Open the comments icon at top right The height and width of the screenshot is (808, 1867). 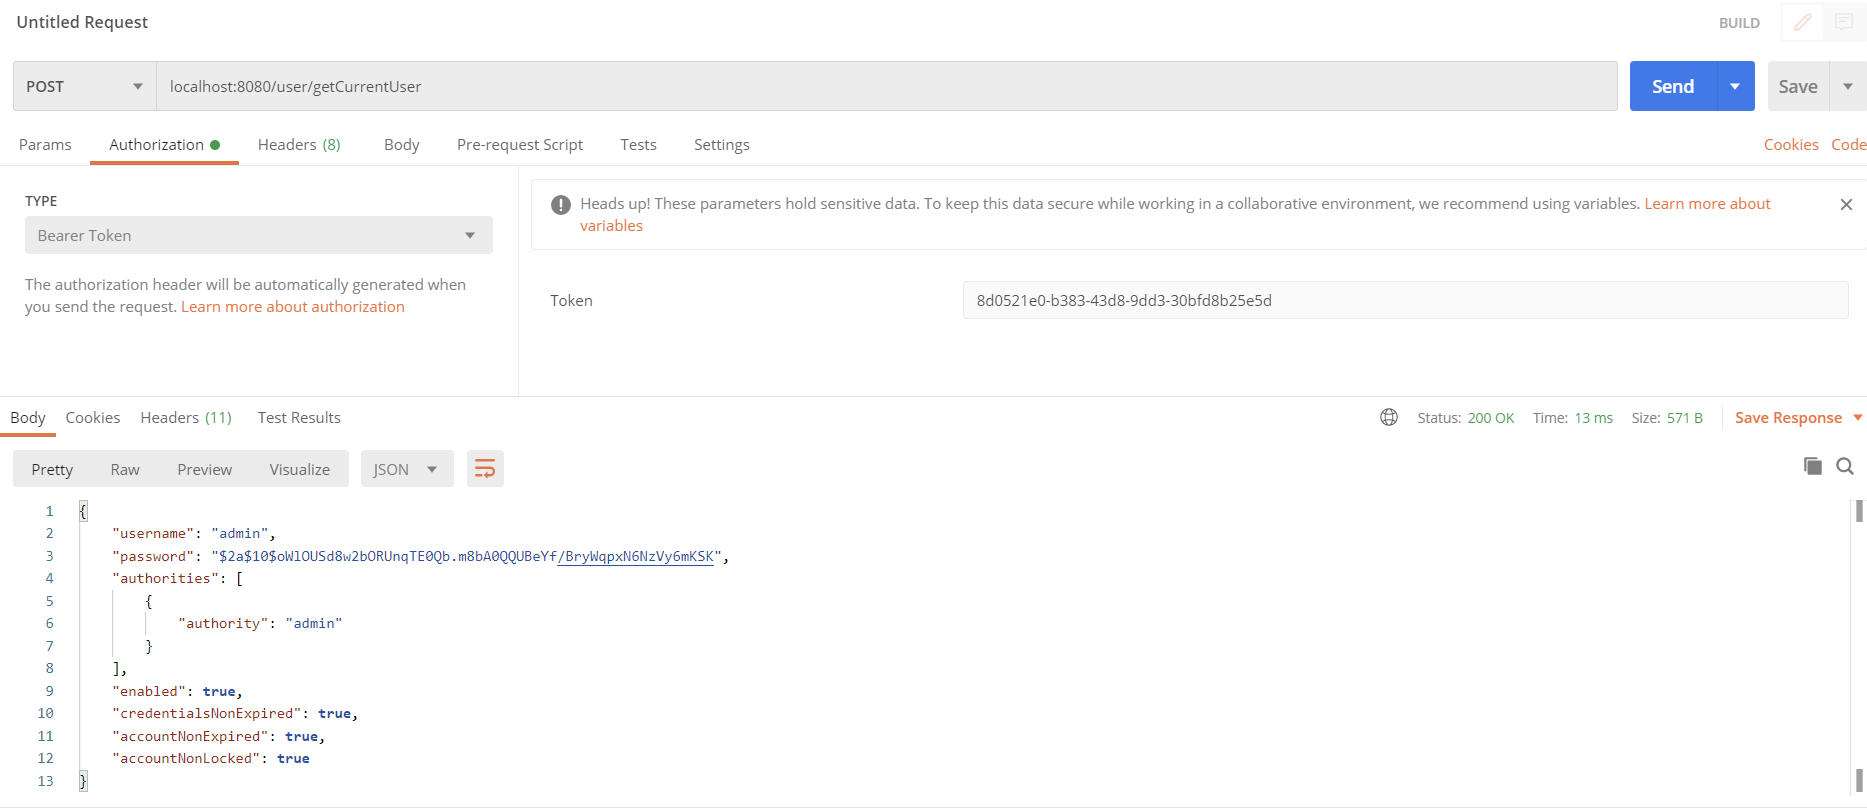point(1844,22)
